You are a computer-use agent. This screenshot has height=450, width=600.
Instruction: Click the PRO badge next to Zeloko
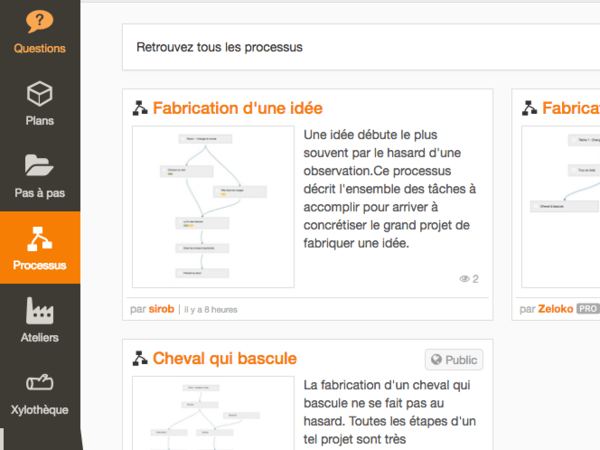click(587, 309)
